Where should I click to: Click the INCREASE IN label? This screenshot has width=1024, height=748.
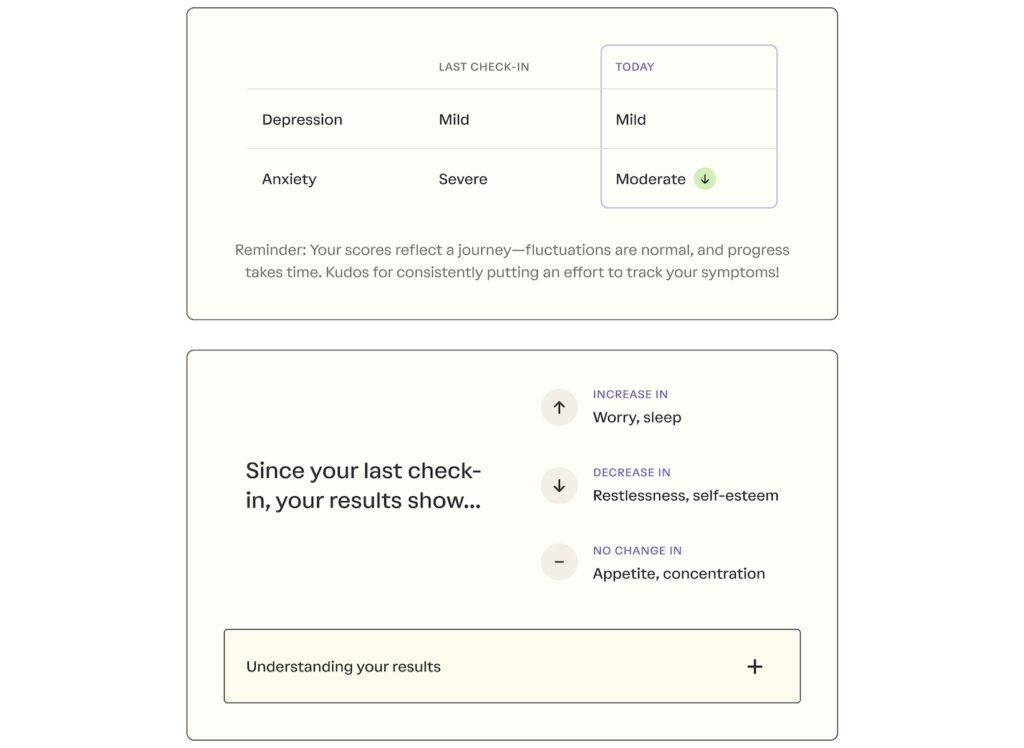[630, 395]
